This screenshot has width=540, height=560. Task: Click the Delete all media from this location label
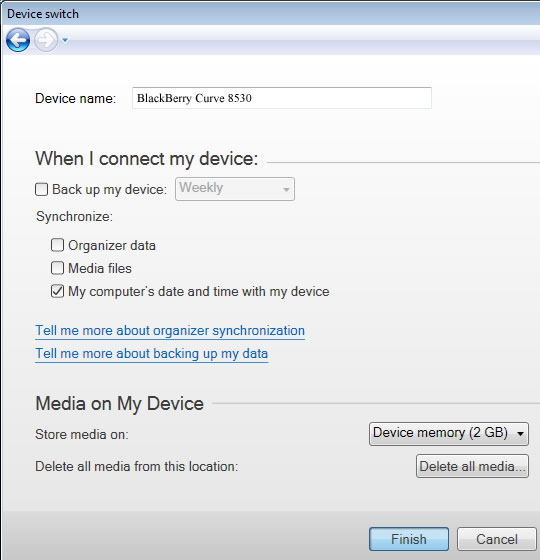point(136,466)
